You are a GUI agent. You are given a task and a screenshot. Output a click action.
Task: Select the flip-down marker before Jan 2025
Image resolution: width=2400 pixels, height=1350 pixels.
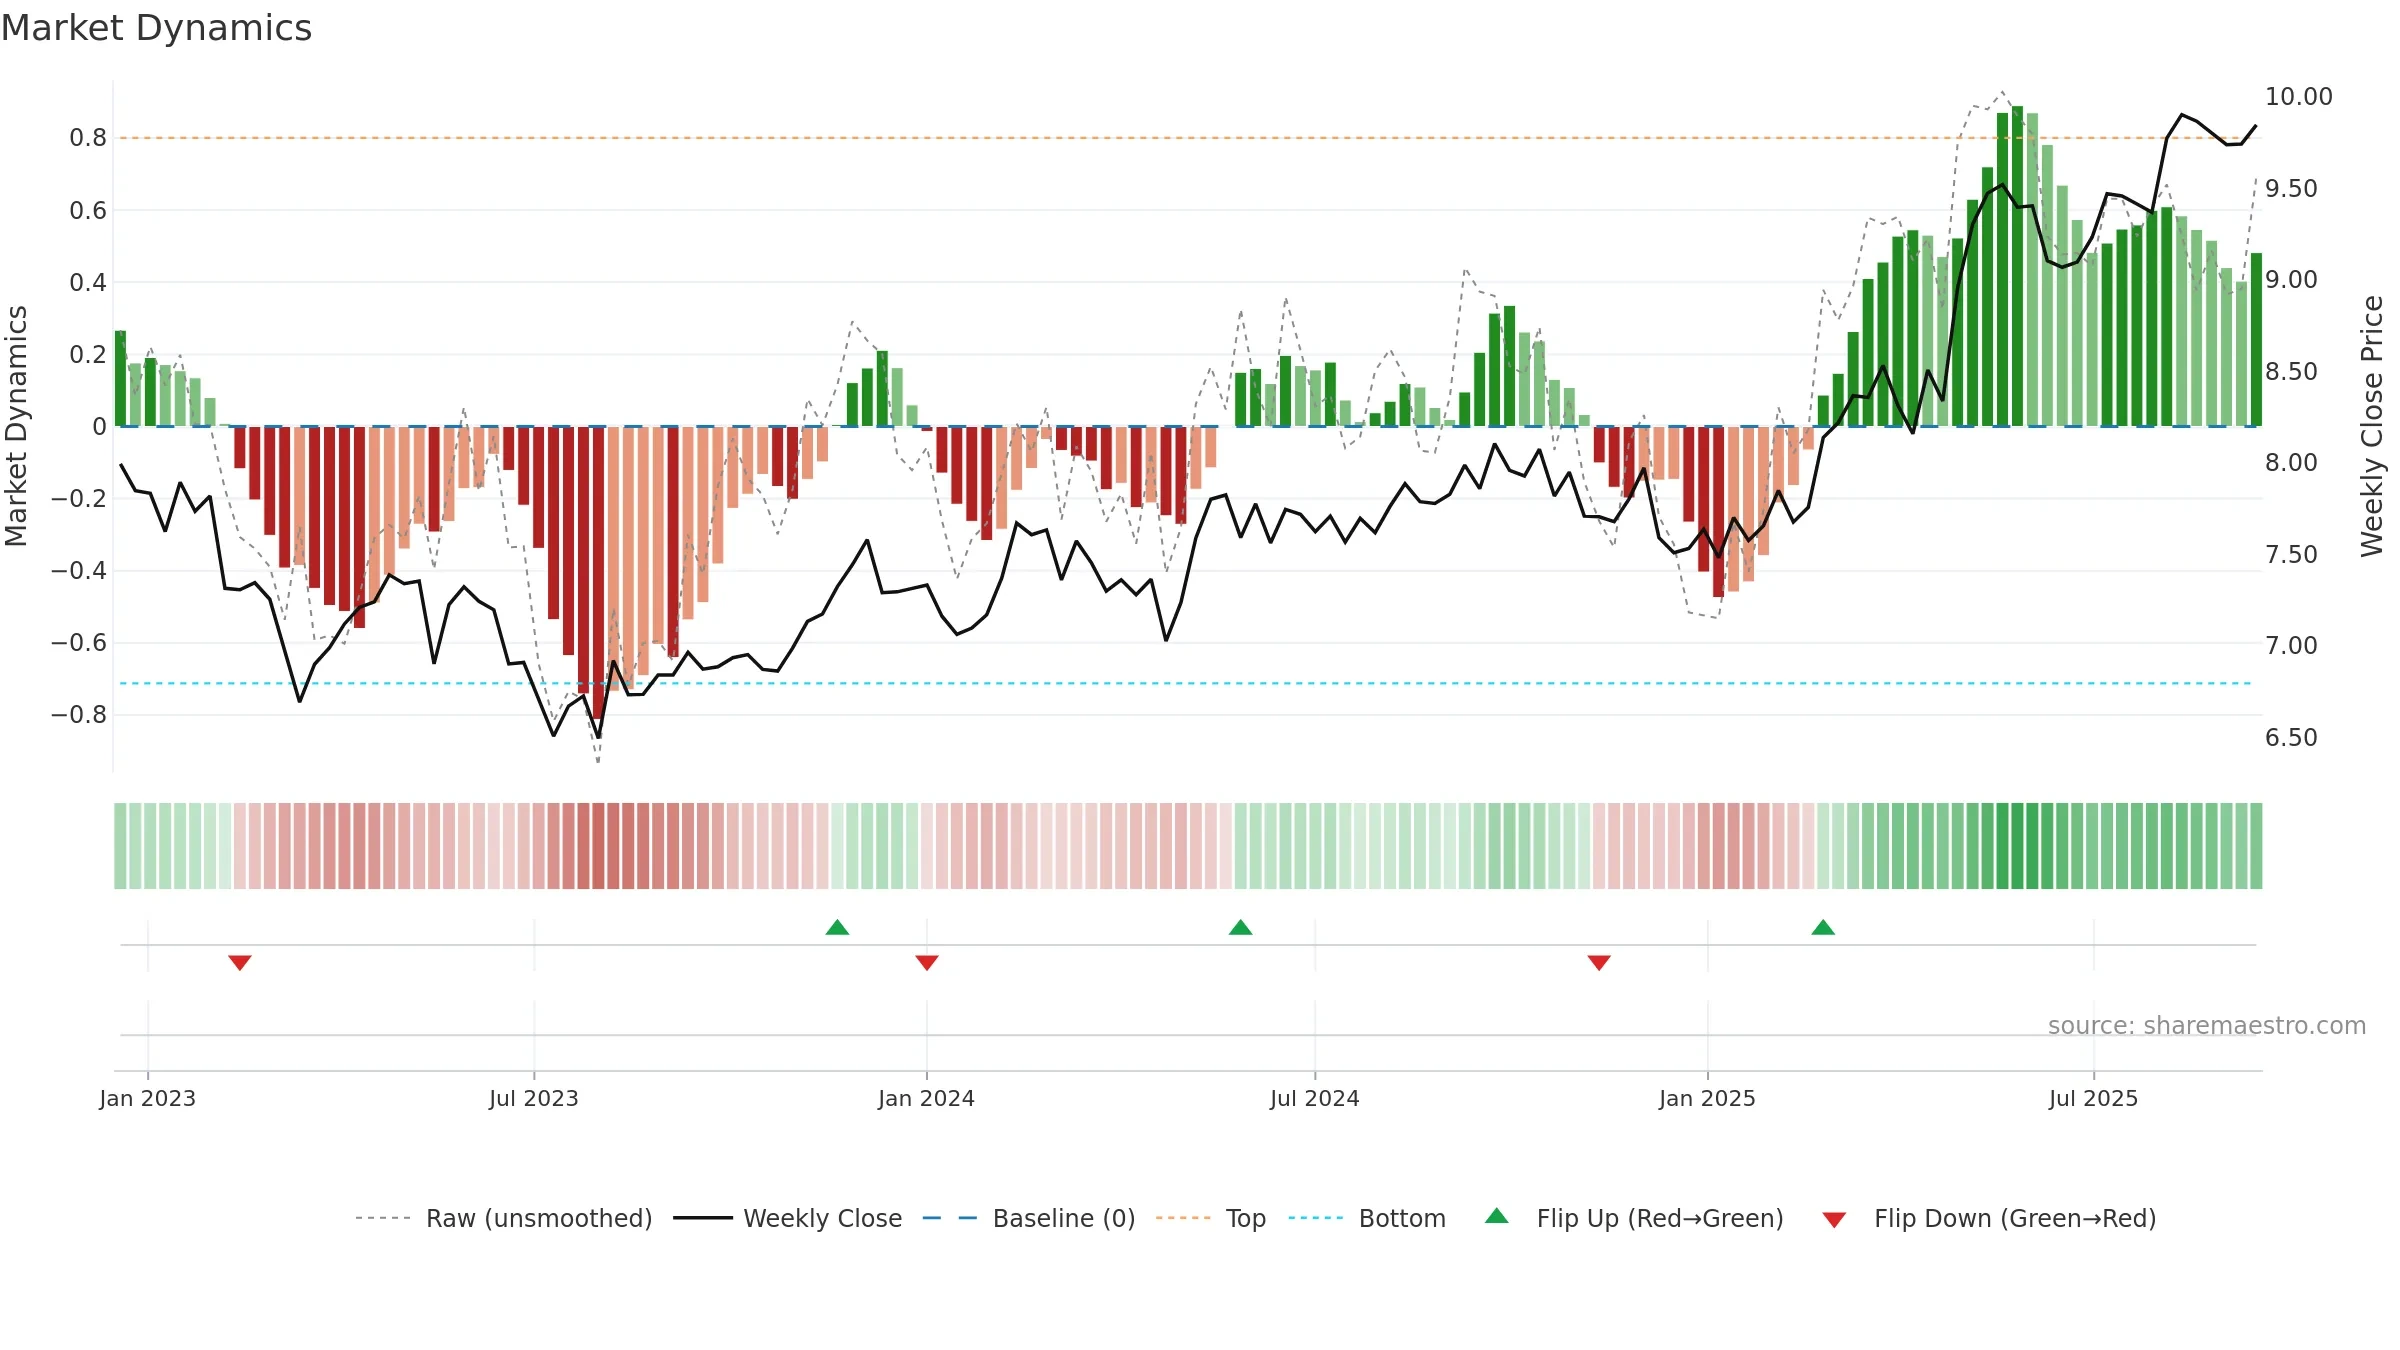1599,962
